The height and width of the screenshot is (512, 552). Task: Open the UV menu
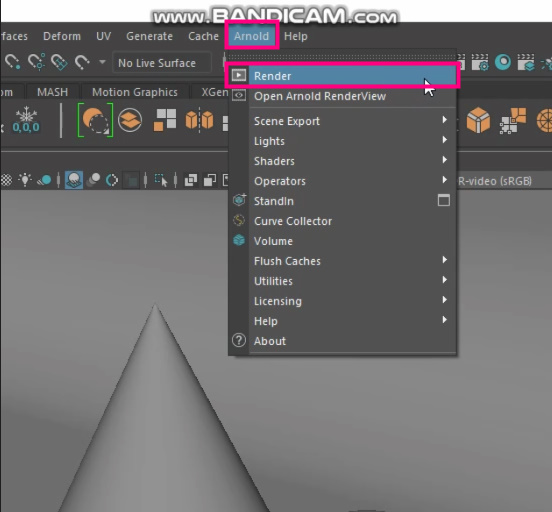click(x=104, y=36)
